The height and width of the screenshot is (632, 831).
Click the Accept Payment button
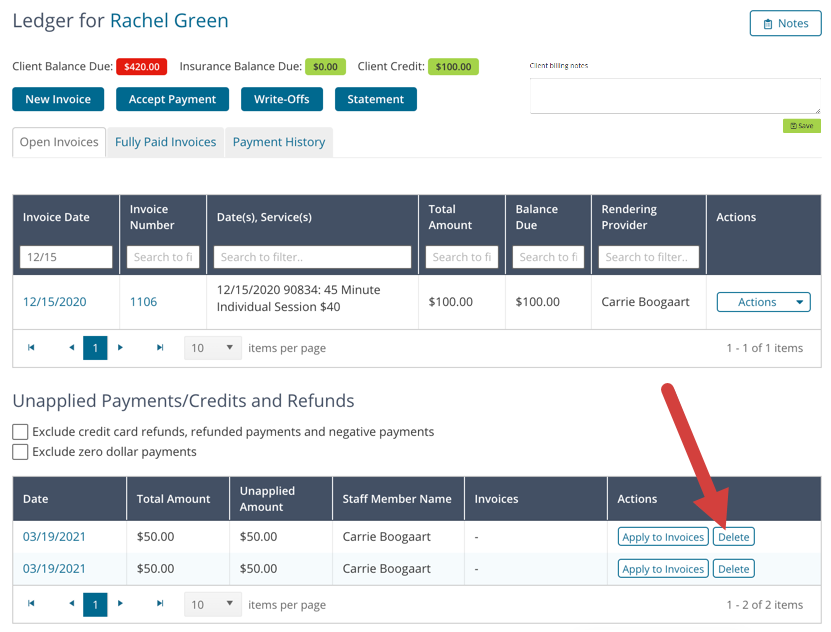[x=174, y=99]
